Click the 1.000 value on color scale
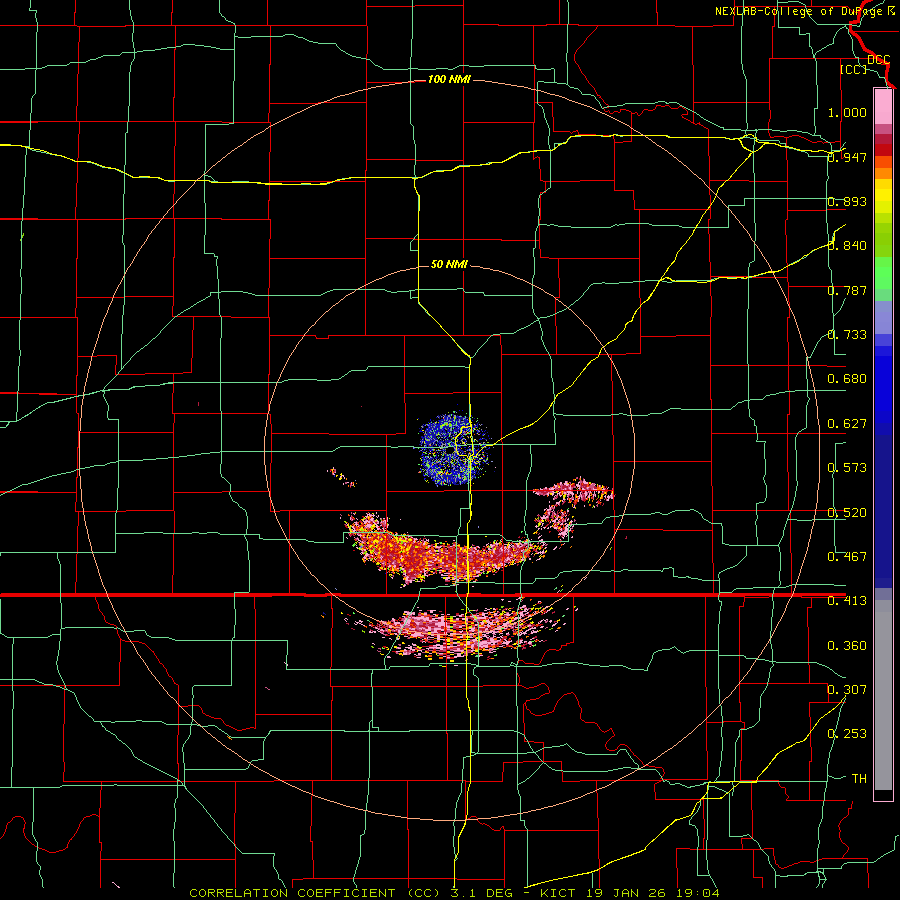 [847, 112]
